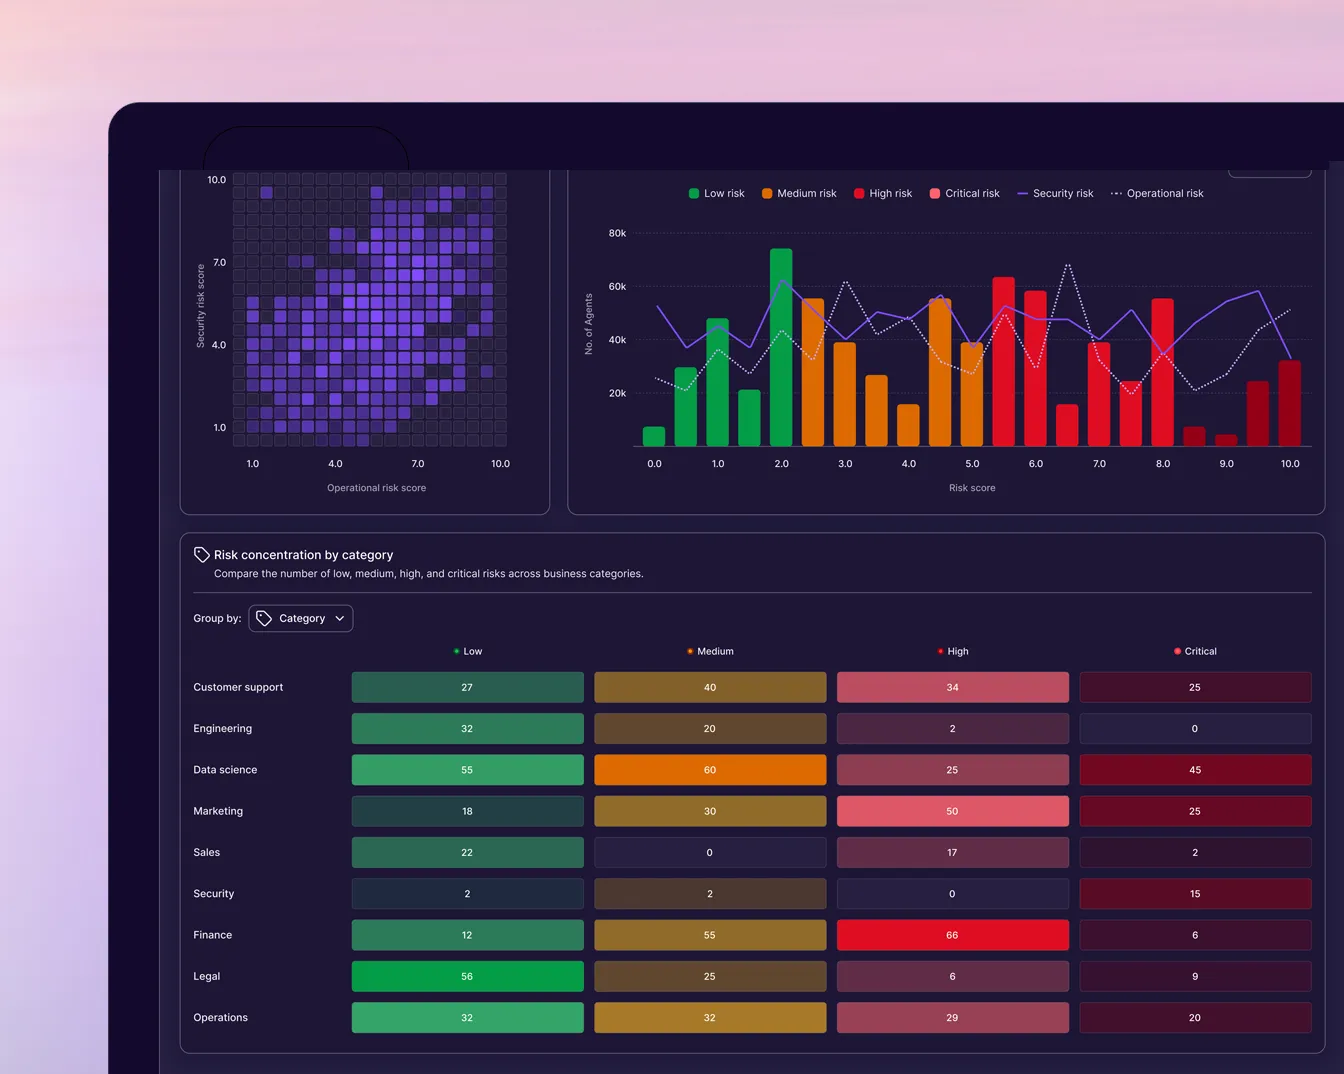Select Finance Critical cell 6
This screenshot has height=1074, width=1344.
click(1195, 935)
